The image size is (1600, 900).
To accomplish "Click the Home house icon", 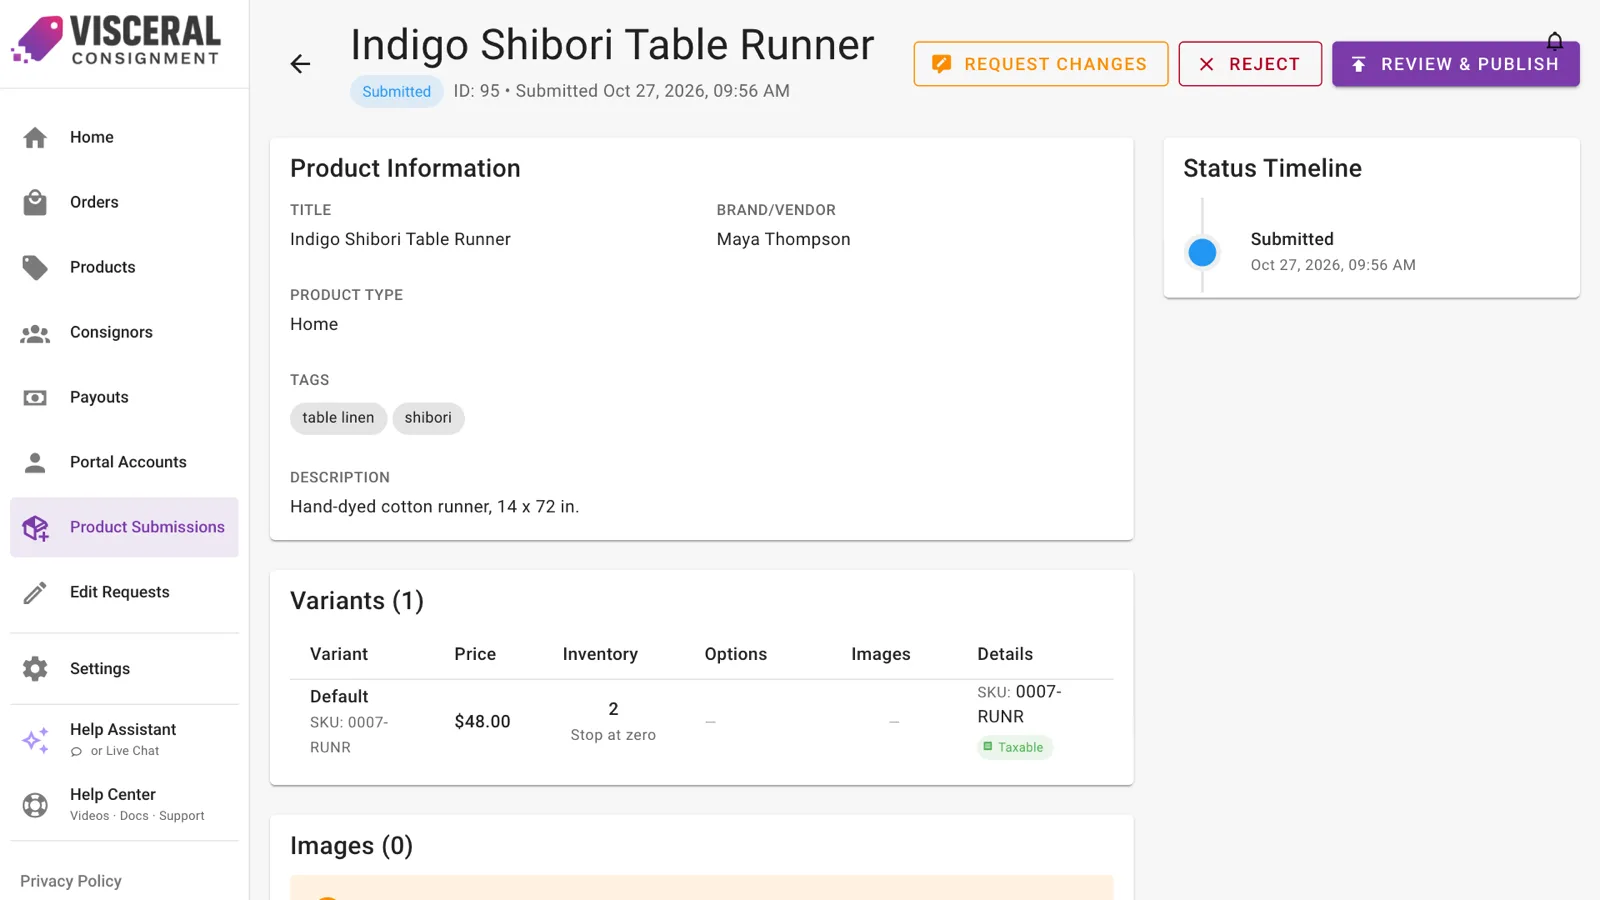I will 35,137.
